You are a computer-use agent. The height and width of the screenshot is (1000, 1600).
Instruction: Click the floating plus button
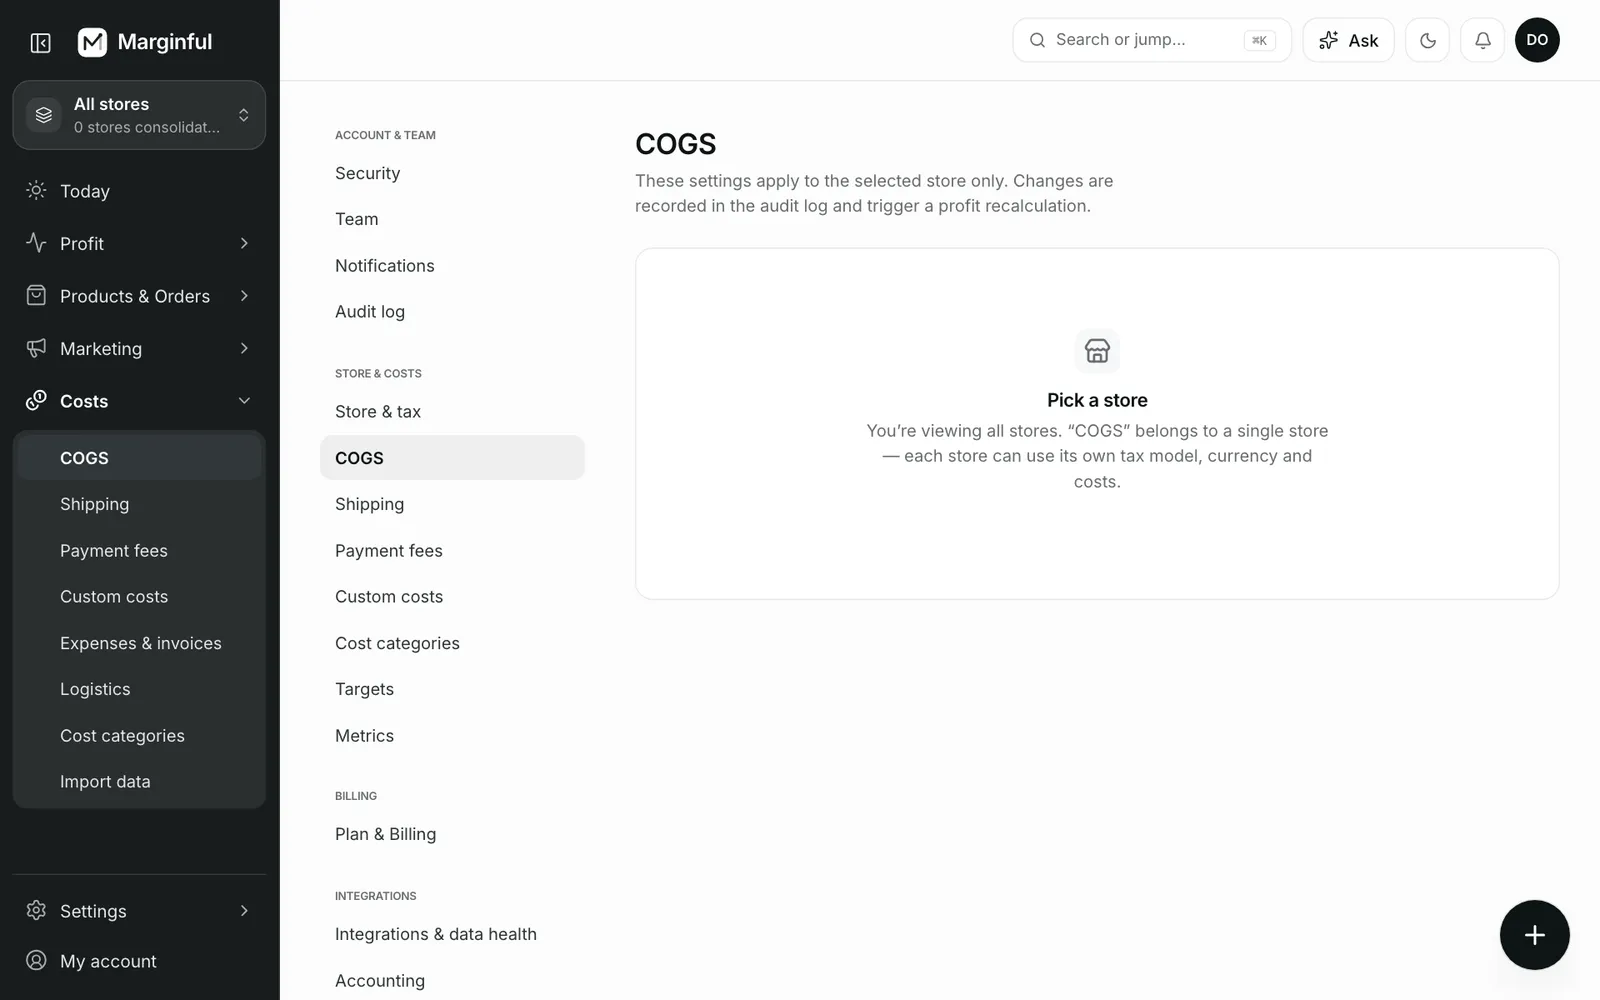click(1534, 935)
